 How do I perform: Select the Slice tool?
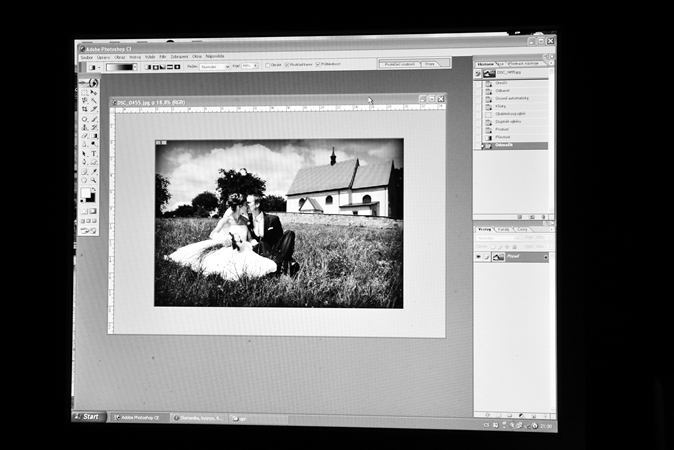pyautogui.click(x=94, y=109)
